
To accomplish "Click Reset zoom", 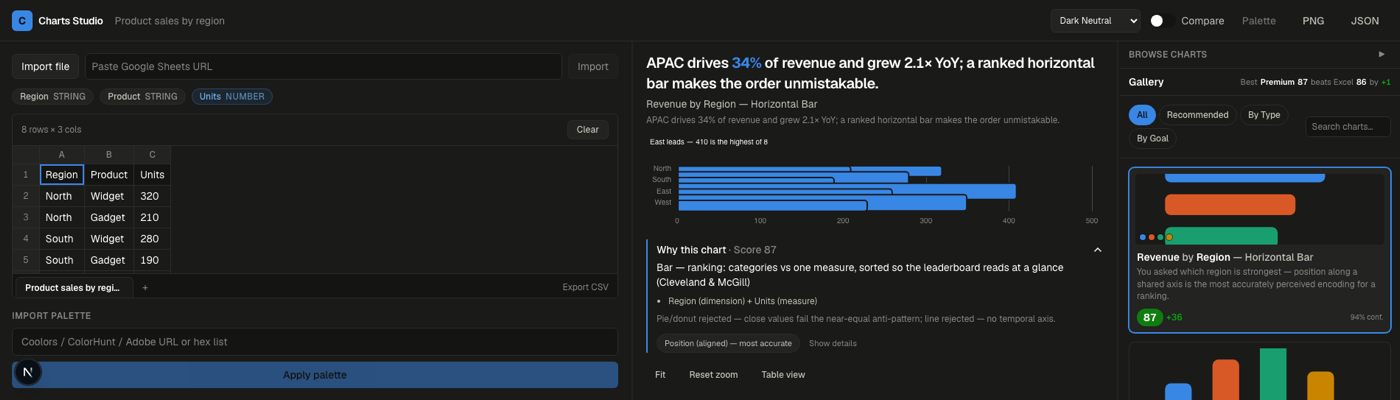I will pyautogui.click(x=713, y=375).
